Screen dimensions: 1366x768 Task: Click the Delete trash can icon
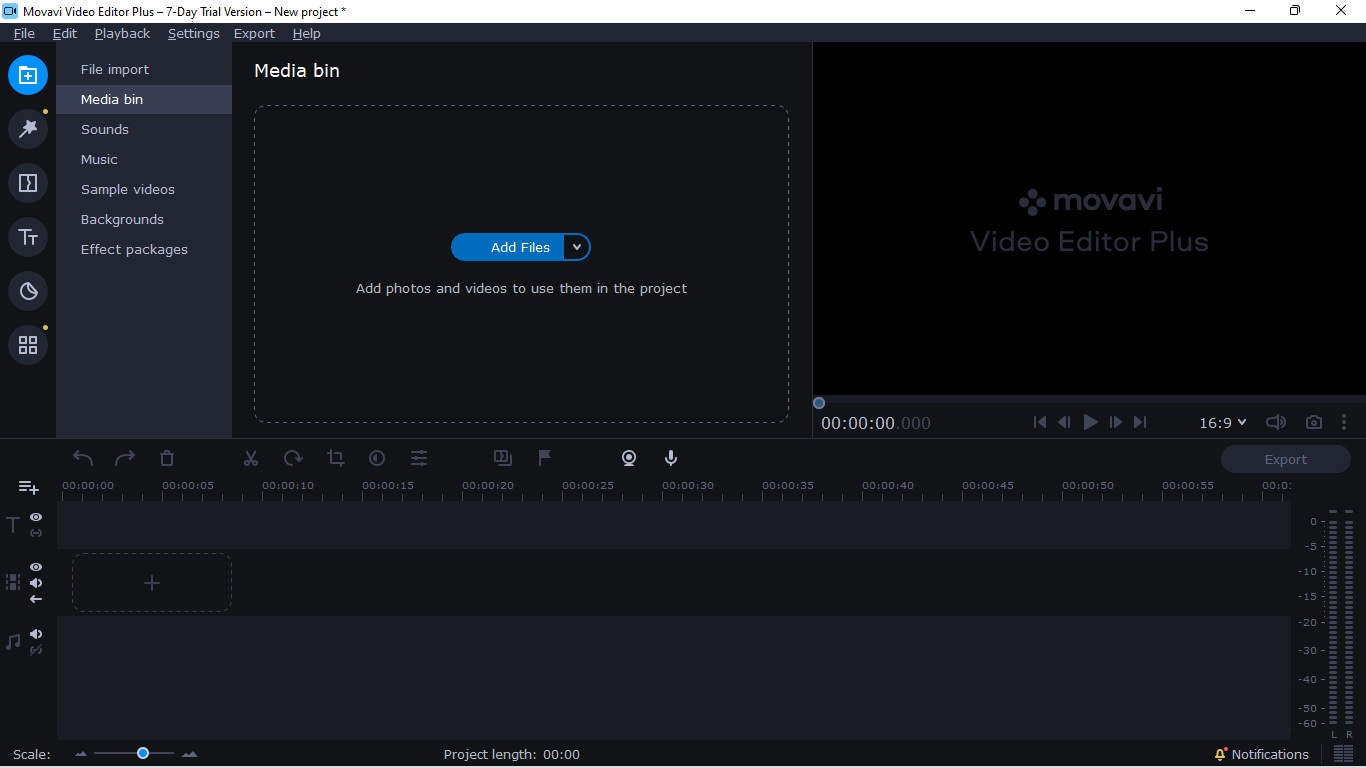click(167, 458)
